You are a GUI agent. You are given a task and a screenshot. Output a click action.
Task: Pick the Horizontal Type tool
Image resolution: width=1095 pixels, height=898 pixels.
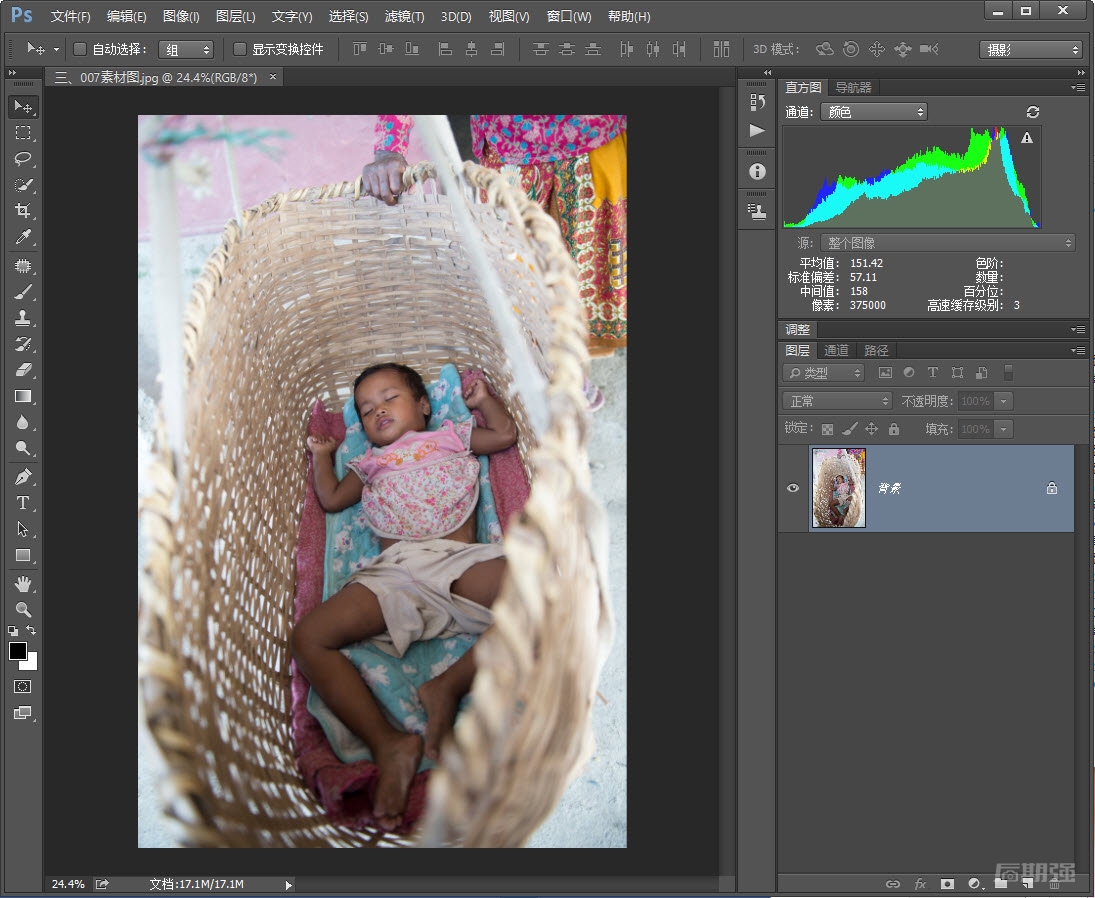[x=23, y=503]
